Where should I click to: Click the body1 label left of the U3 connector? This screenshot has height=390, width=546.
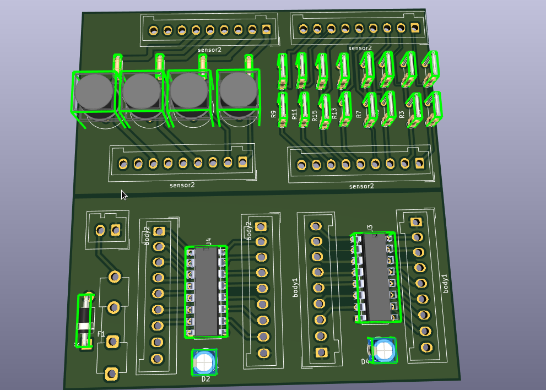point(295,288)
